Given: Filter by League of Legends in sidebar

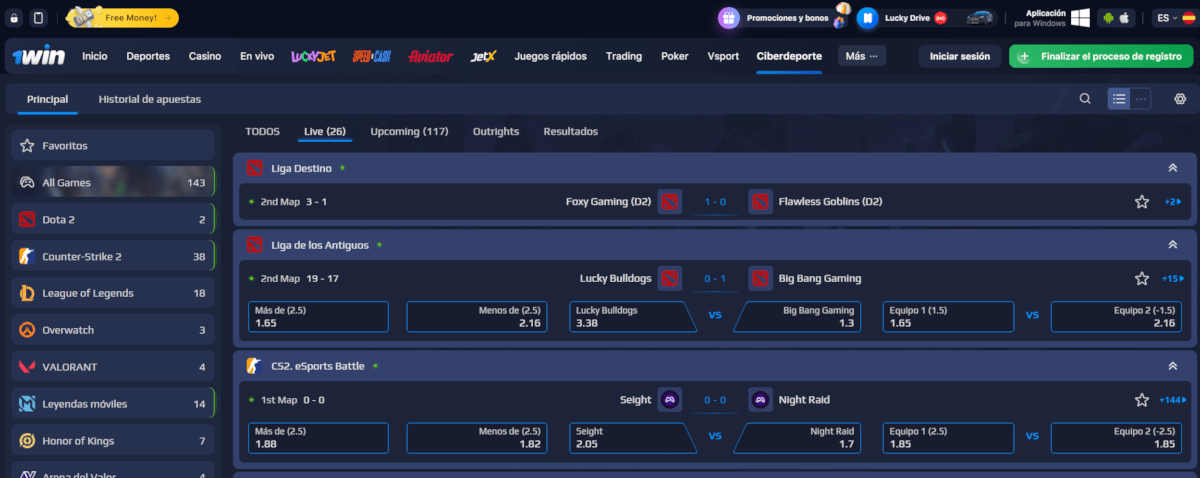Looking at the screenshot, I should point(113,293).
